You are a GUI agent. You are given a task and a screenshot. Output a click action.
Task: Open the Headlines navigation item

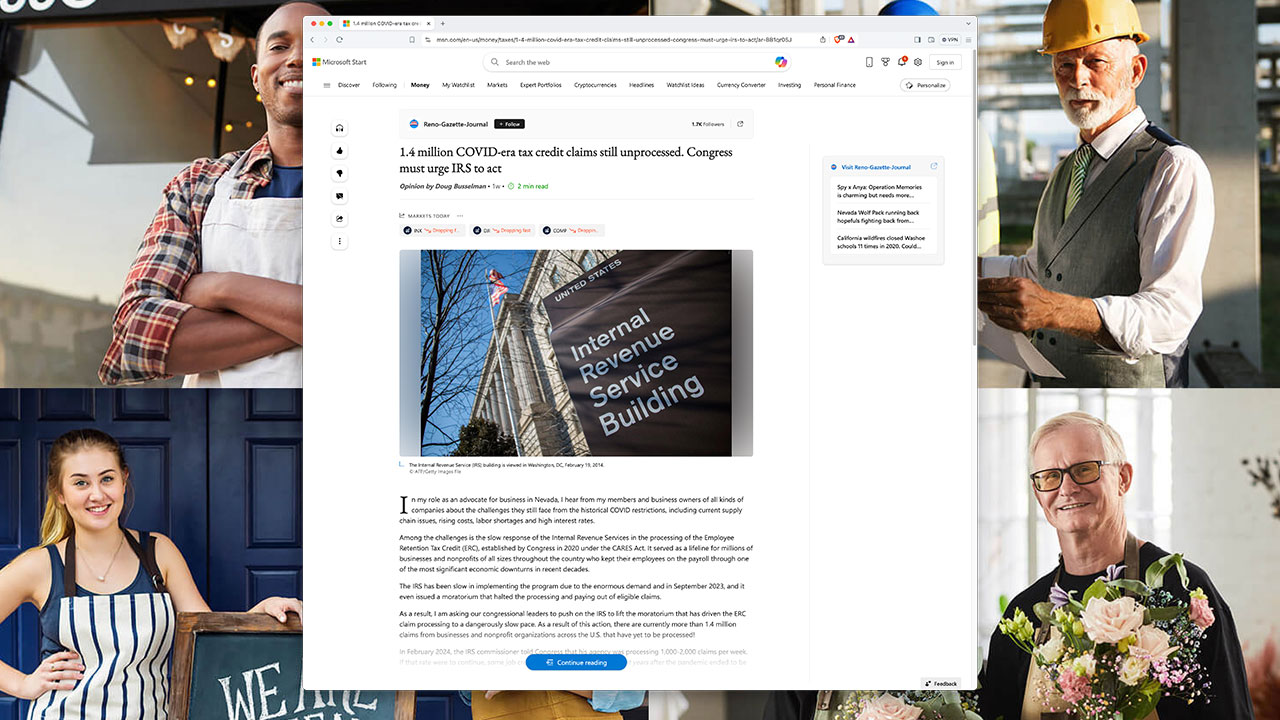pyautogui.click(x=641, y=85)
